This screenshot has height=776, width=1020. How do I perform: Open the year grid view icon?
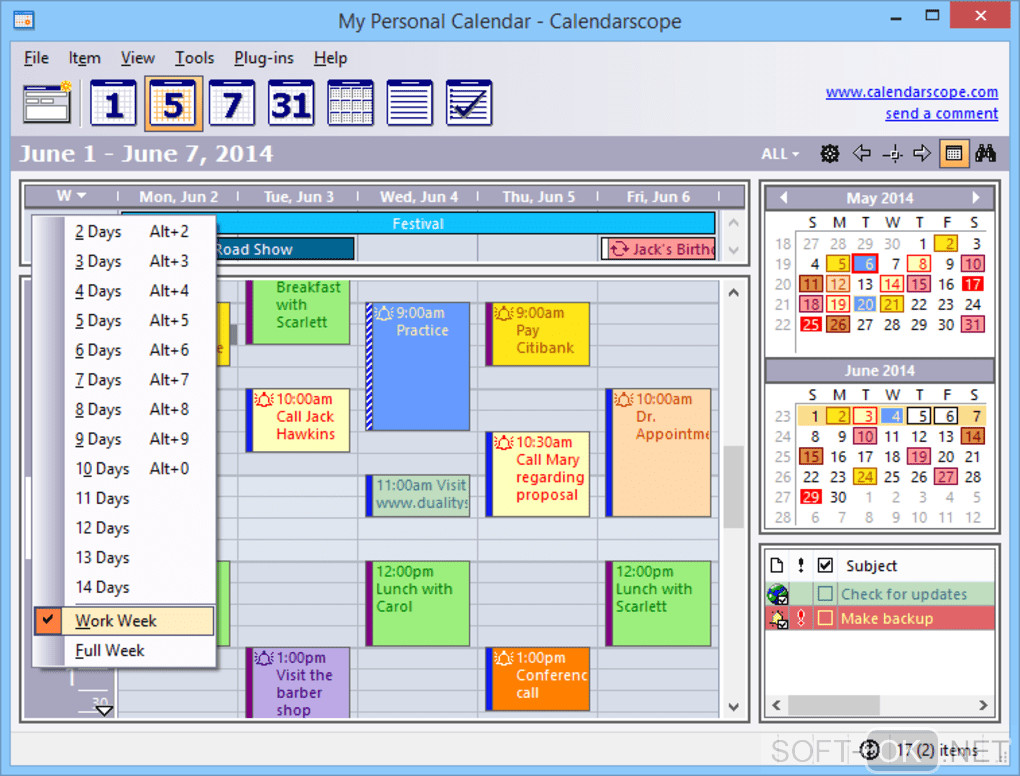click(350, 103)
